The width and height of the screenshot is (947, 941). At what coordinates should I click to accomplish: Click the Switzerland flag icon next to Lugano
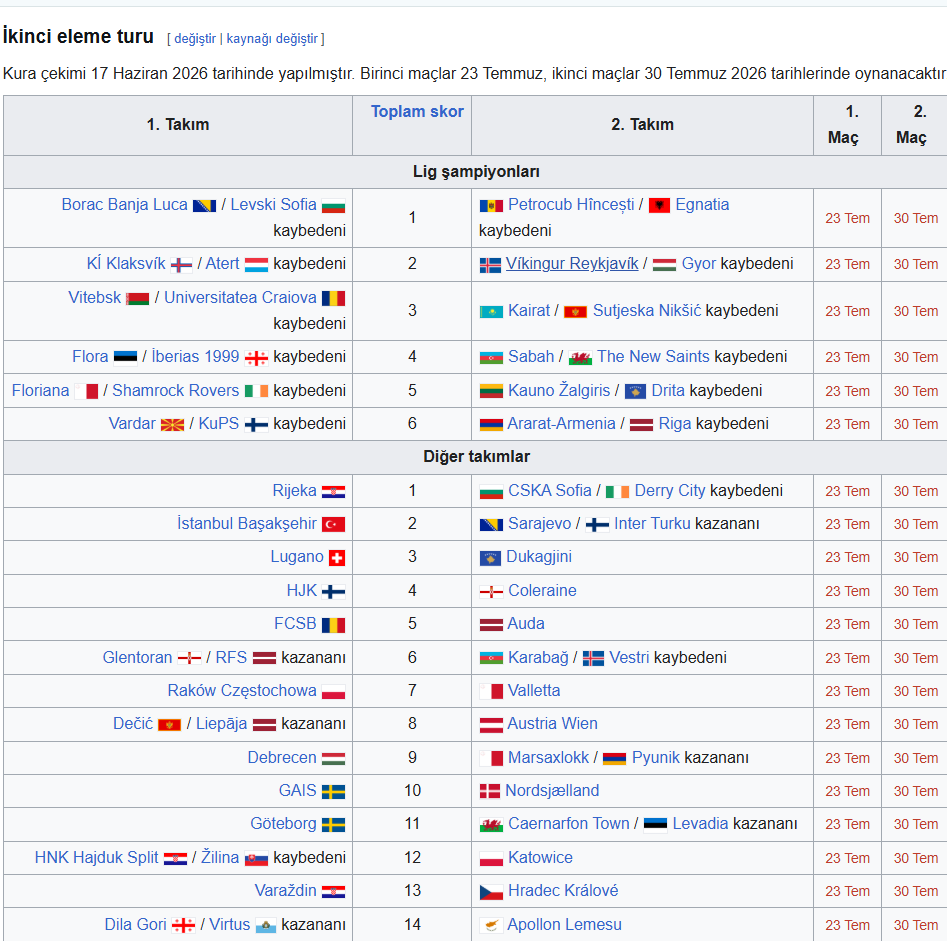click(x=336, y=557)
